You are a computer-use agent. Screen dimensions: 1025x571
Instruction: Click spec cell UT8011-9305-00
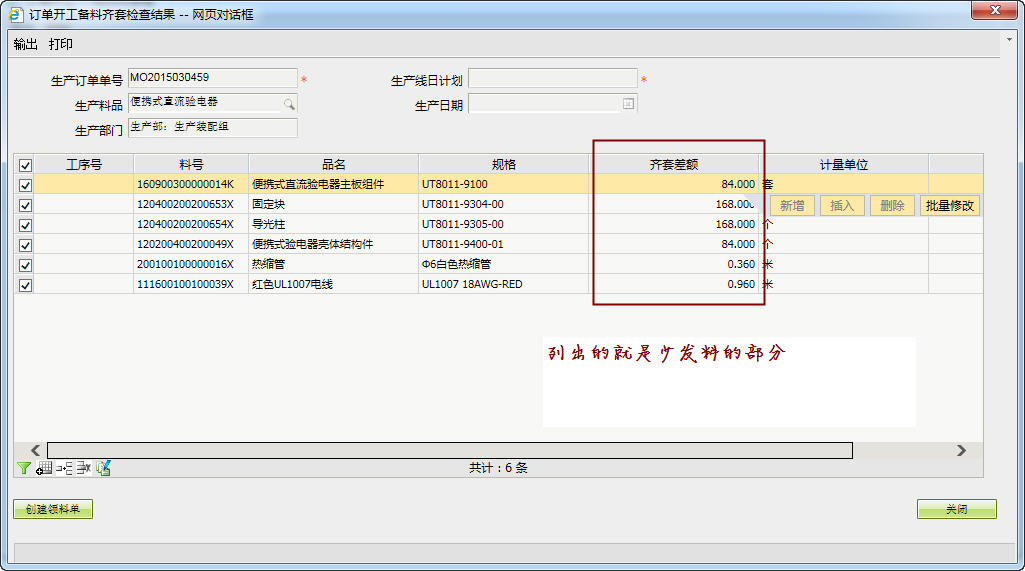(x=503, y=224)
